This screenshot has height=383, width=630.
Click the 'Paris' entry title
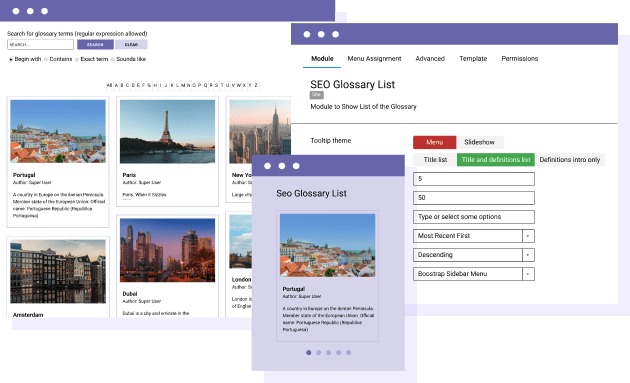[129, 175]
